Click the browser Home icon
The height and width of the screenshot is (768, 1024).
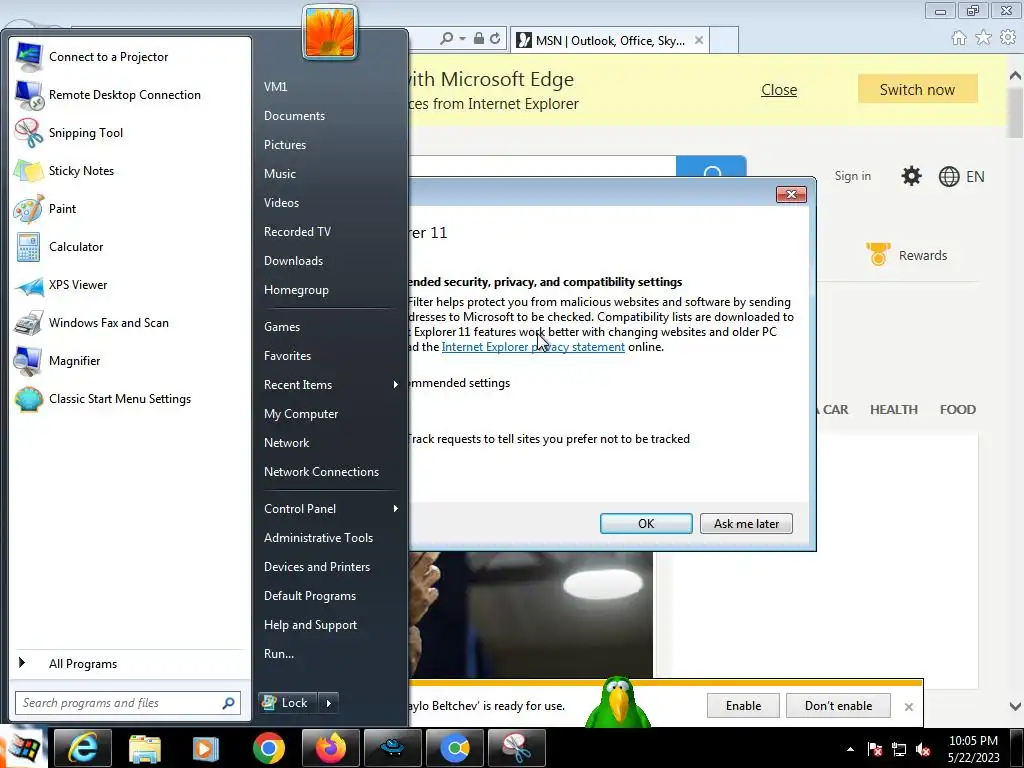pyautogui.click(x=959, y=38)
